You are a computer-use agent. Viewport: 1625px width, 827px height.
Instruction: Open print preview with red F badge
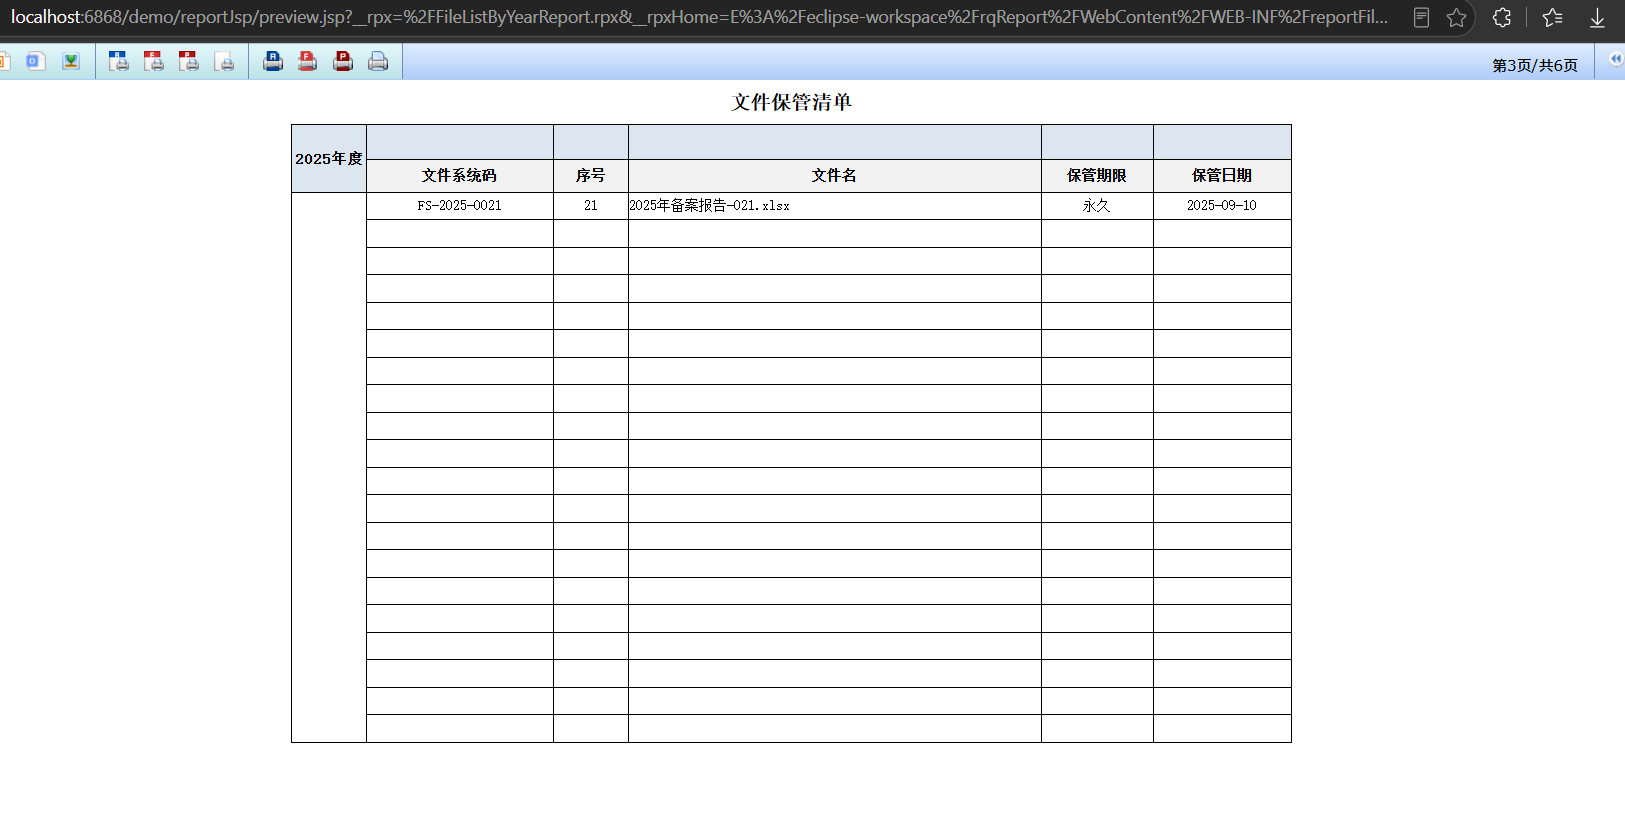(x=154, y=62)
